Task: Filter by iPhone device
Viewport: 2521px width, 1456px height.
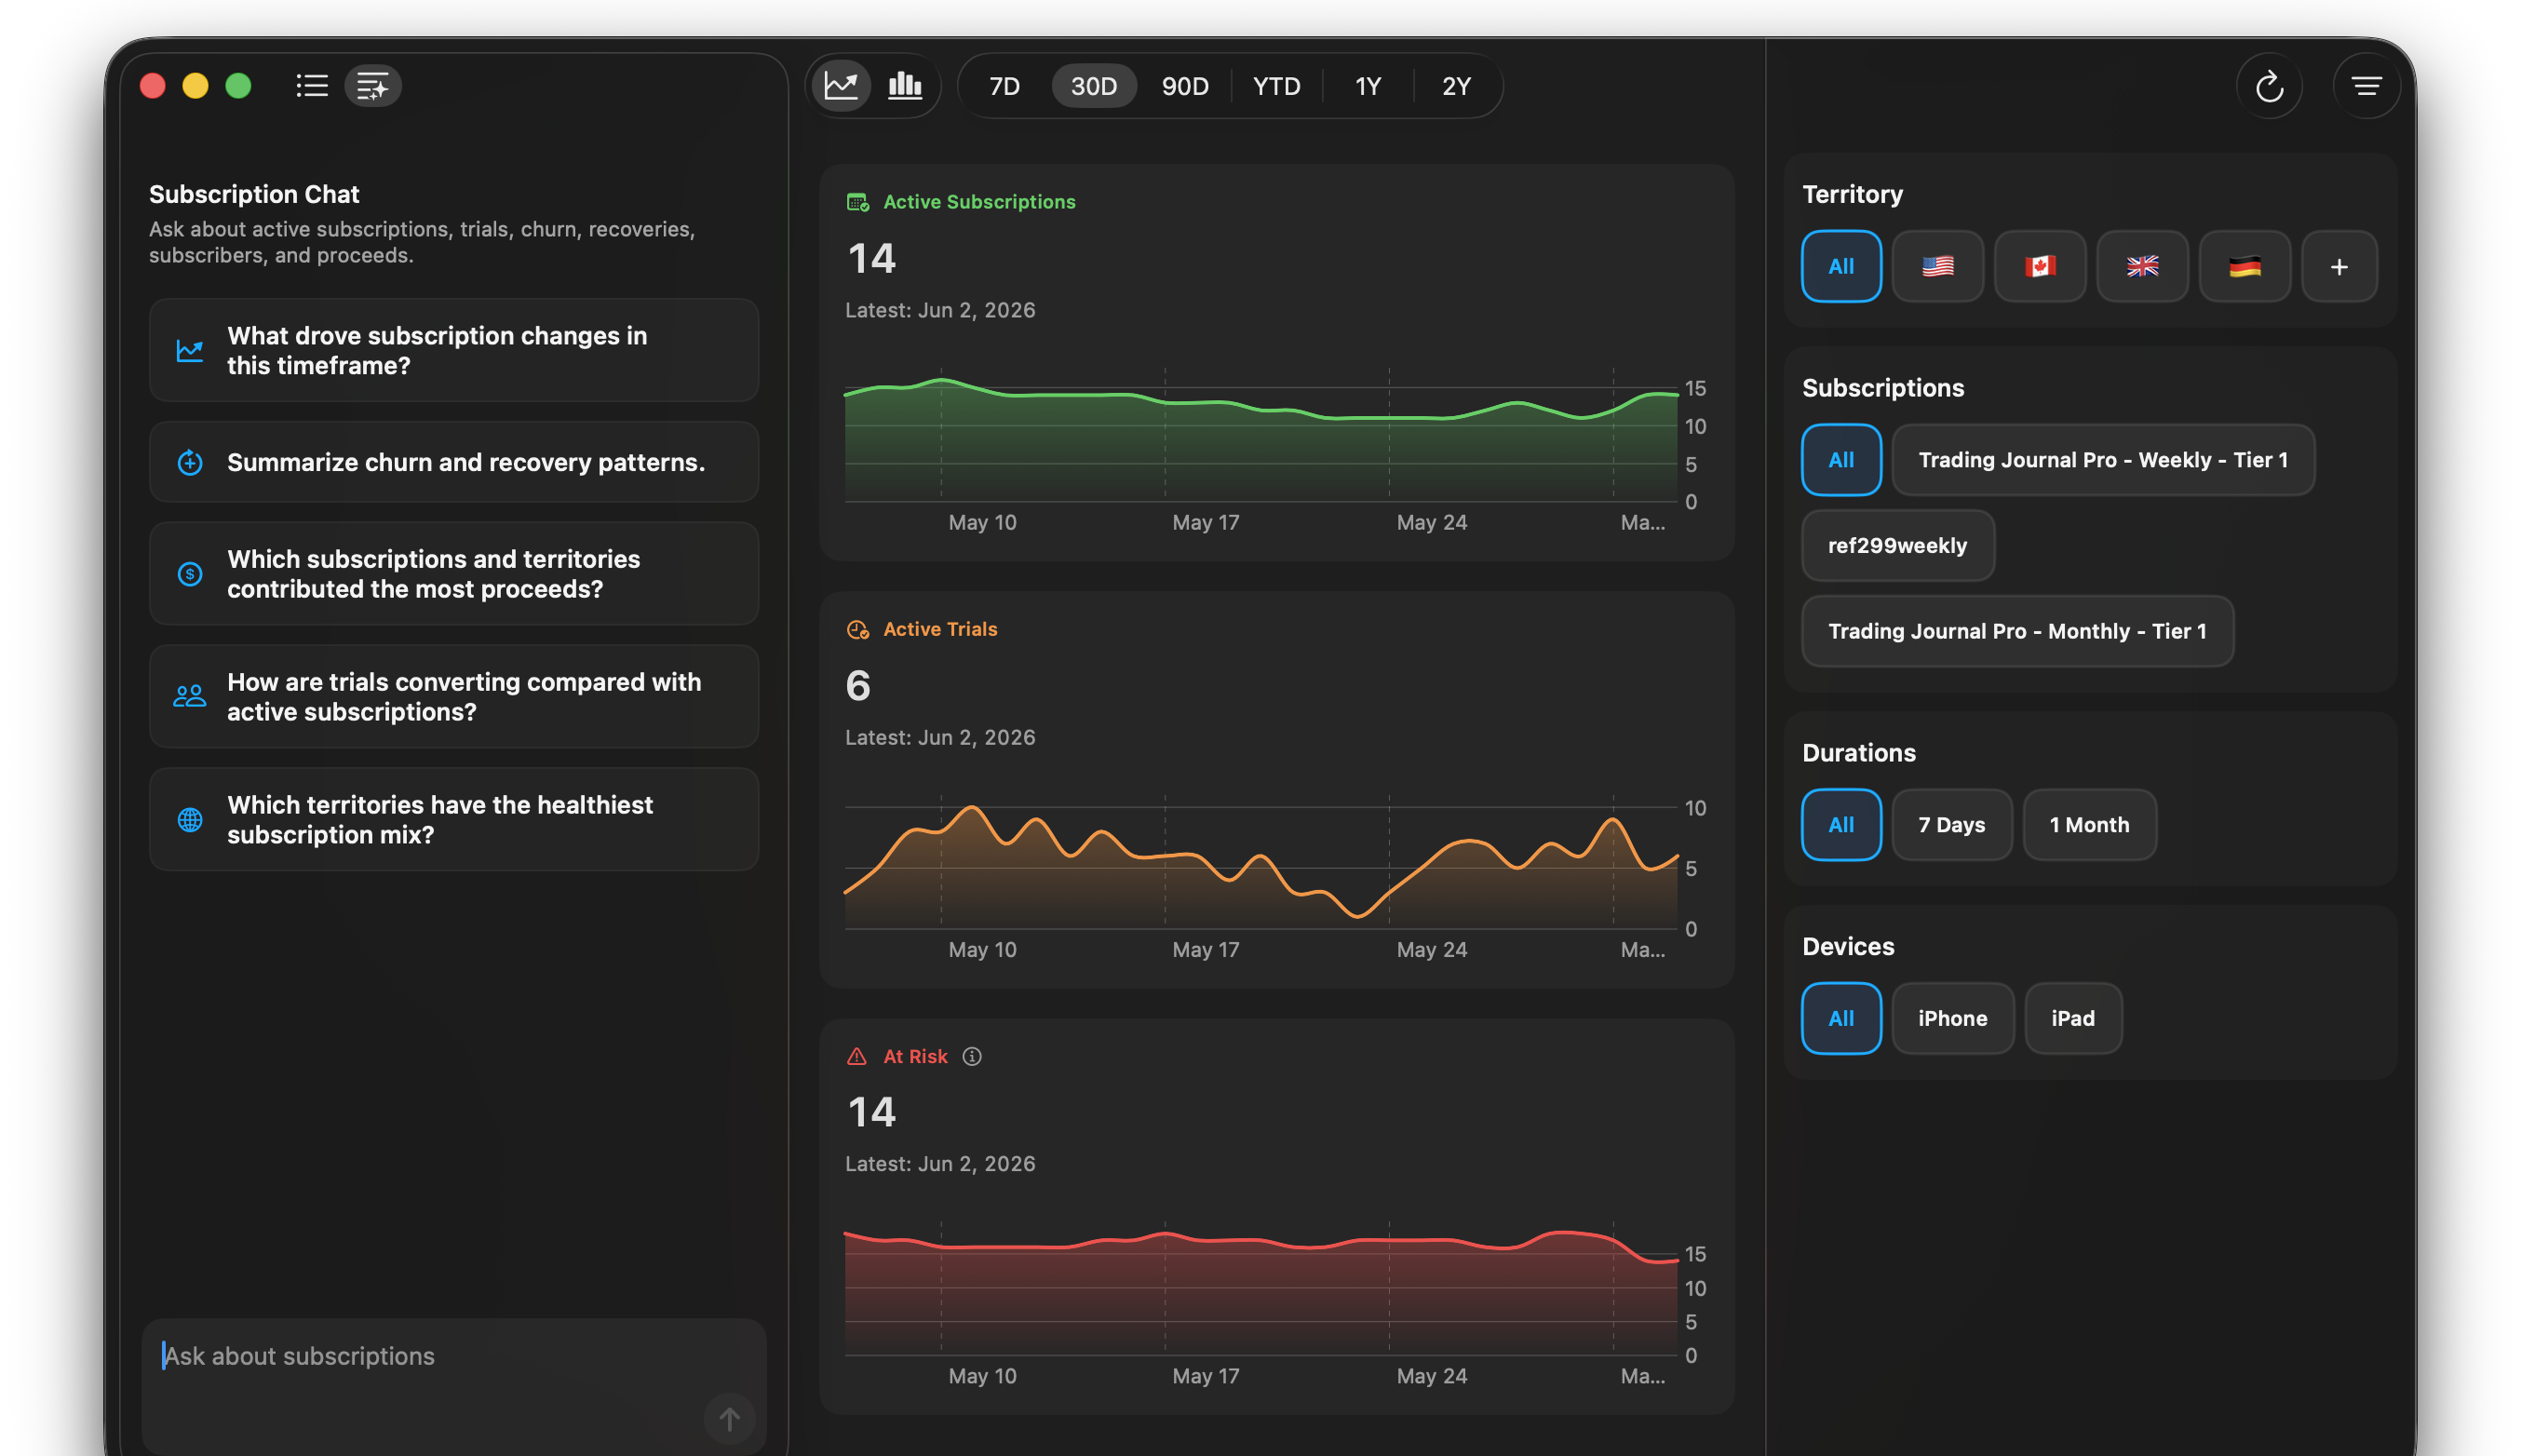Action: (x=1952, y=1018)
